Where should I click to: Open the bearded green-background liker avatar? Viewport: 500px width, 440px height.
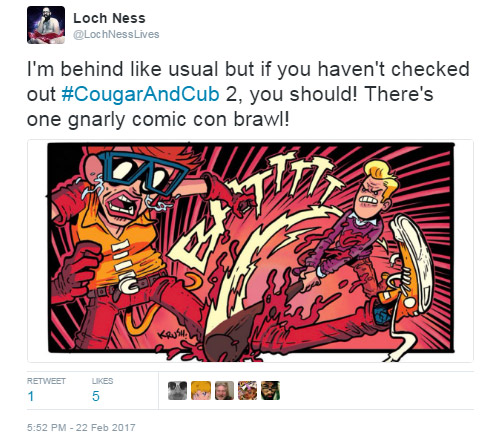(x=270, y=390)
